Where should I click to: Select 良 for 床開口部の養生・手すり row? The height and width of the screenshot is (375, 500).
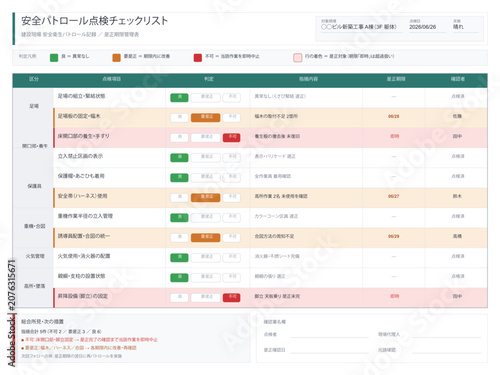pos(179,137)
